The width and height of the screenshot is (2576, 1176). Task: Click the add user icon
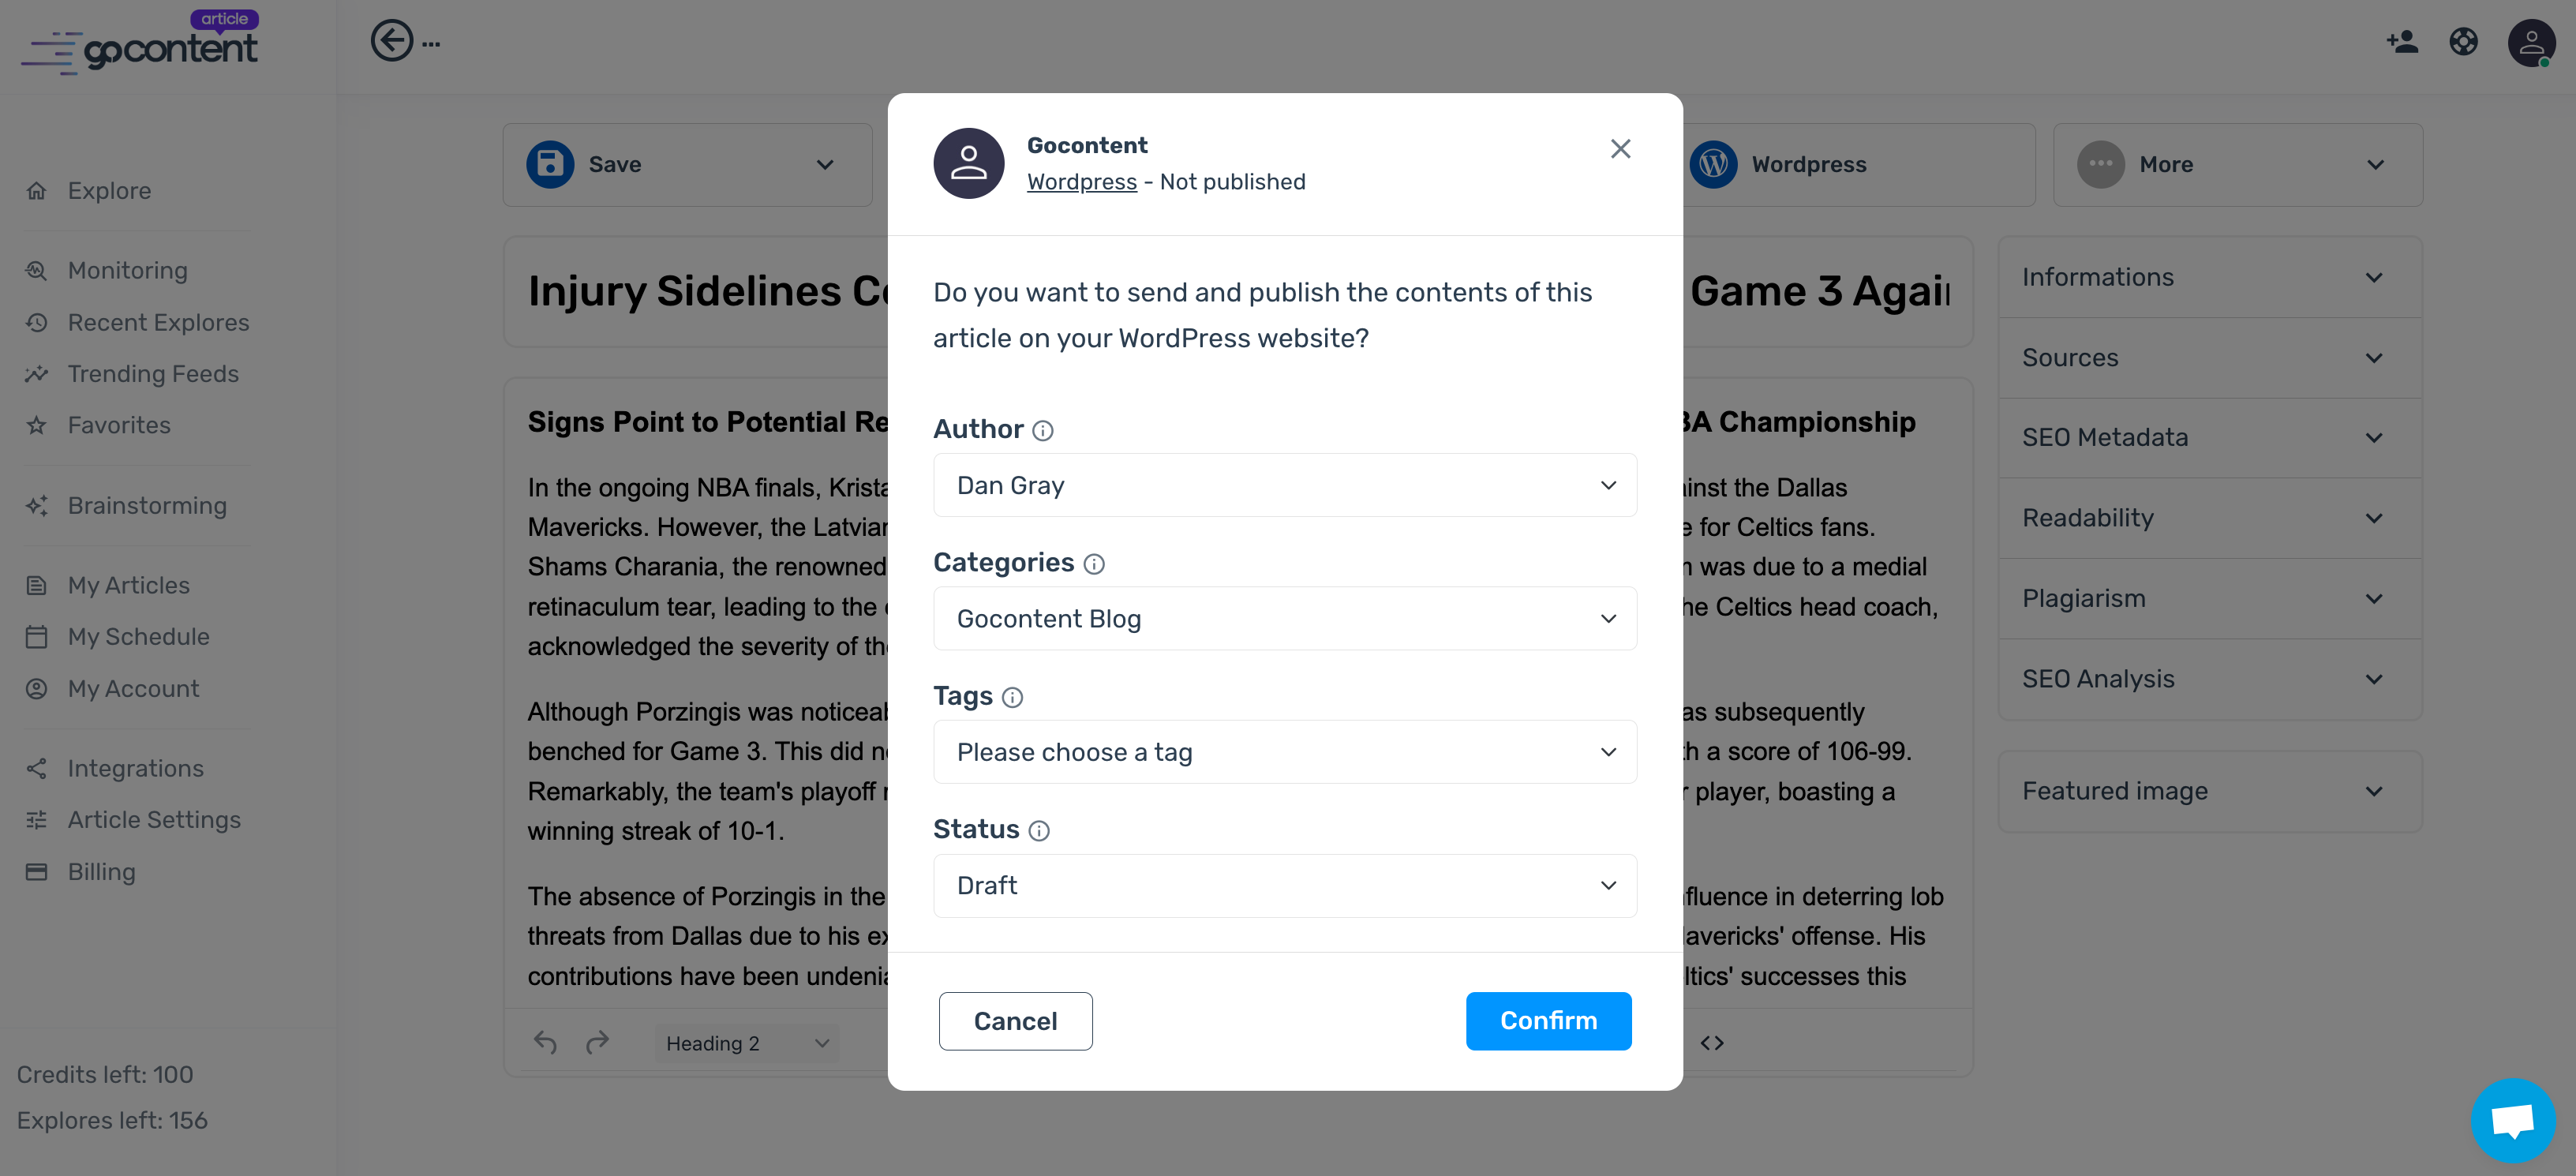[x=2401, y=42]
